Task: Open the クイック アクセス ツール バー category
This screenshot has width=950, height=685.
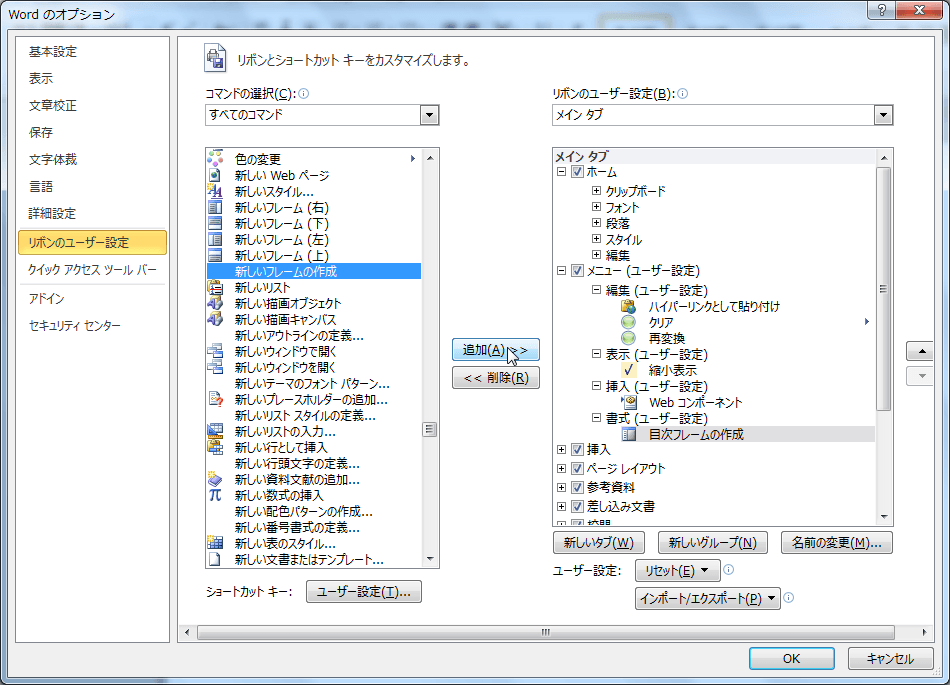Action: [x=92, y=270]
